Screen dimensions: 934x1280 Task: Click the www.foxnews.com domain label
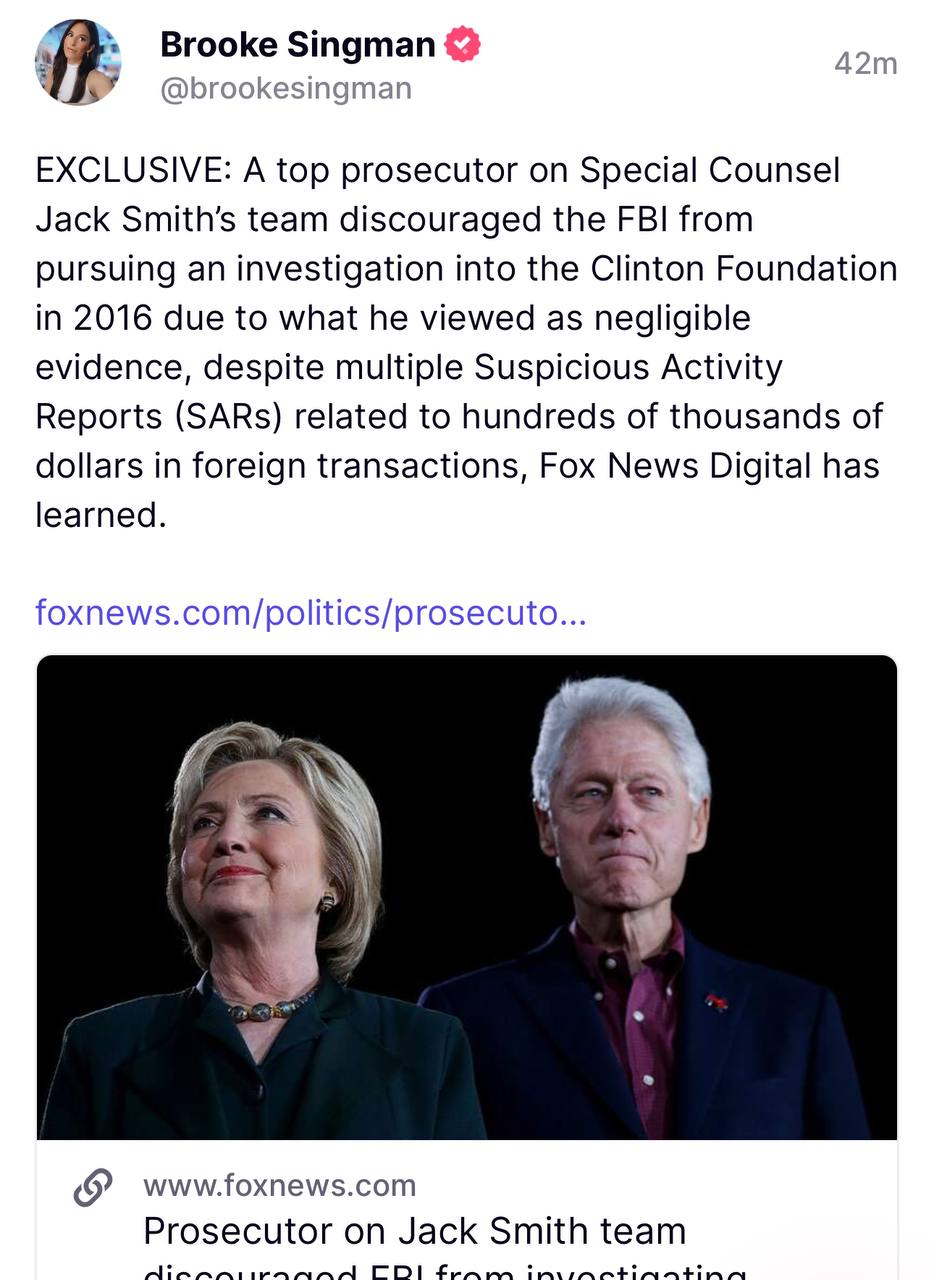click(280, 1186)
